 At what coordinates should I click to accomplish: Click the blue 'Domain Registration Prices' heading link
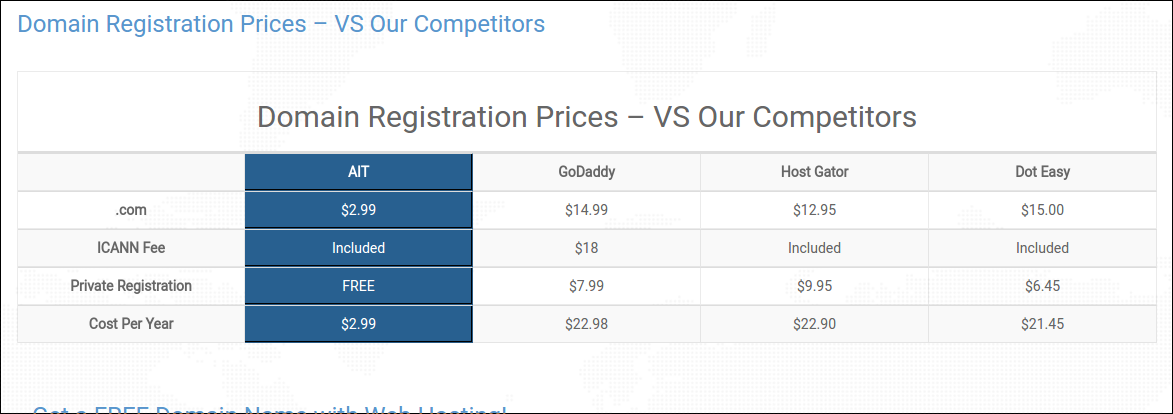pos(281,24)
